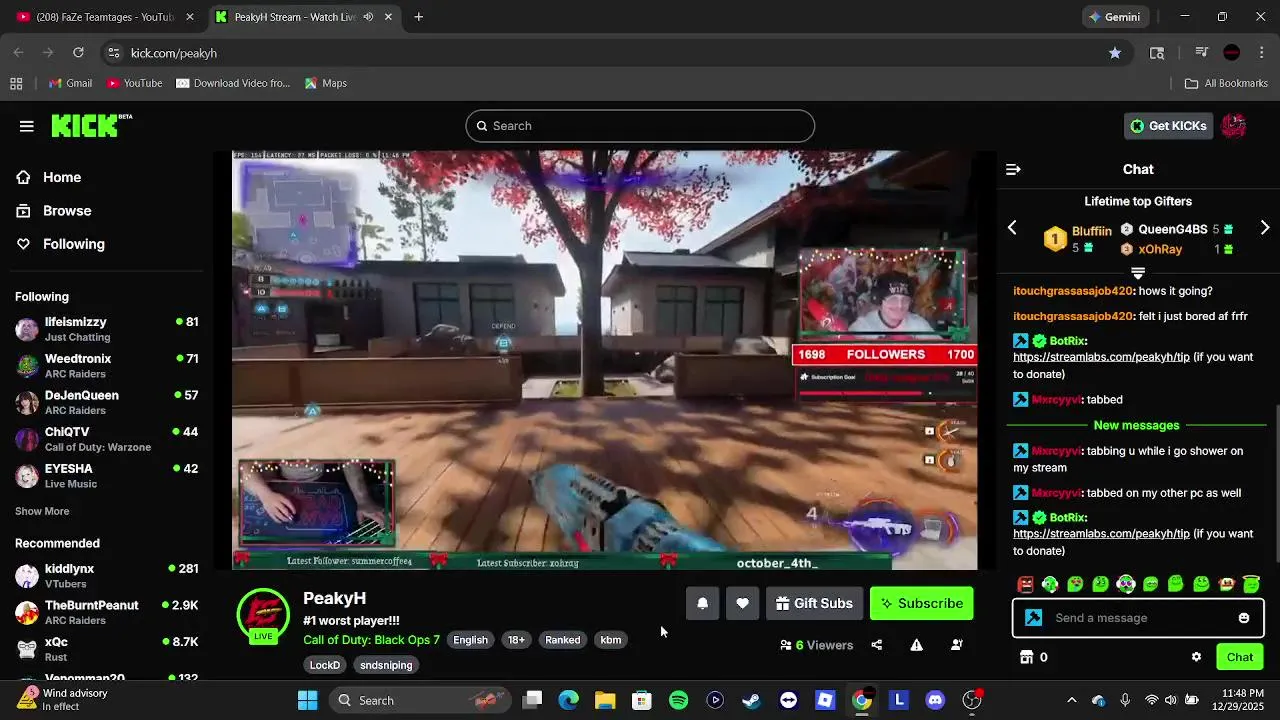
Task: Open the channel shop icon showing 0
Action: coord(1033,657)
